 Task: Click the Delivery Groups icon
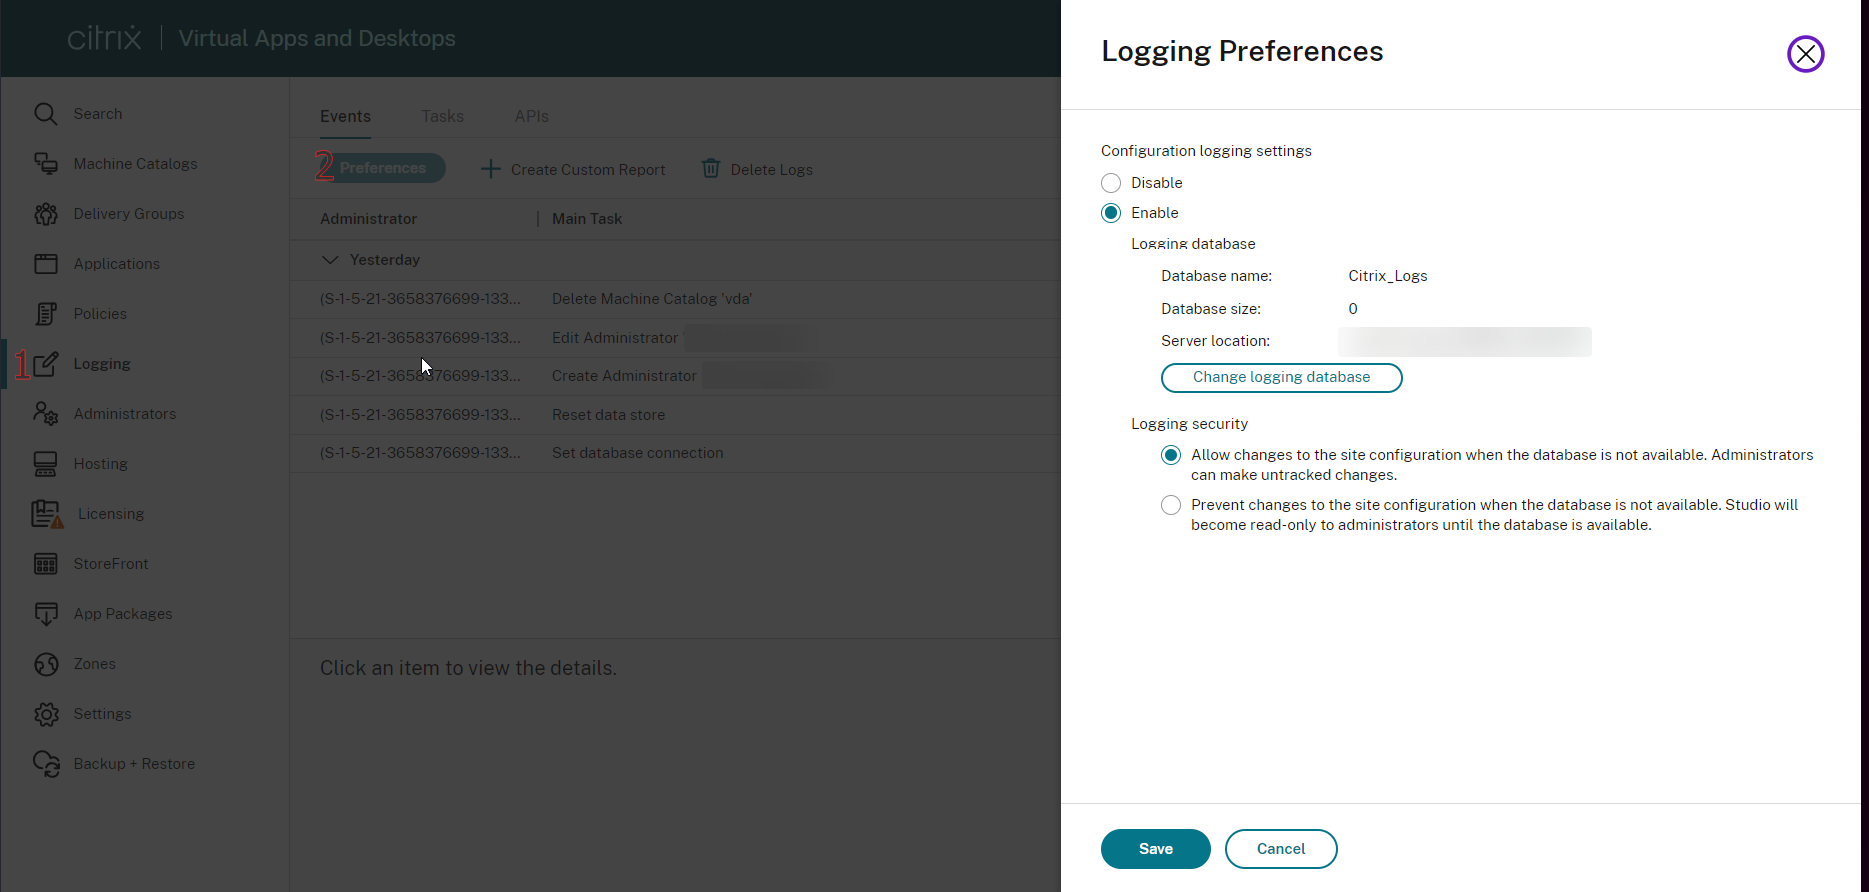pyautogui.click(x=46, y=214)
